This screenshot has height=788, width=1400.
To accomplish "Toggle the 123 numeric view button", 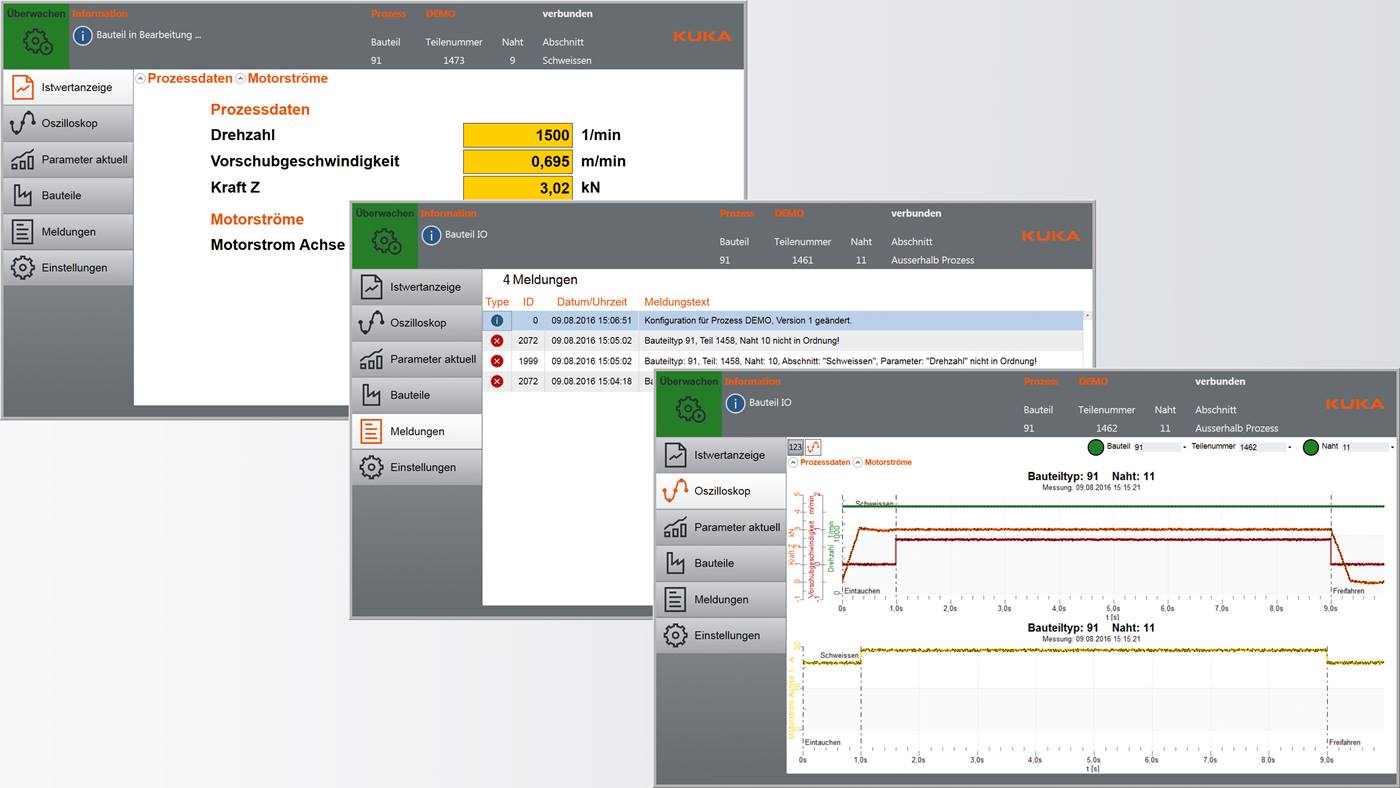I will point(795,447).
